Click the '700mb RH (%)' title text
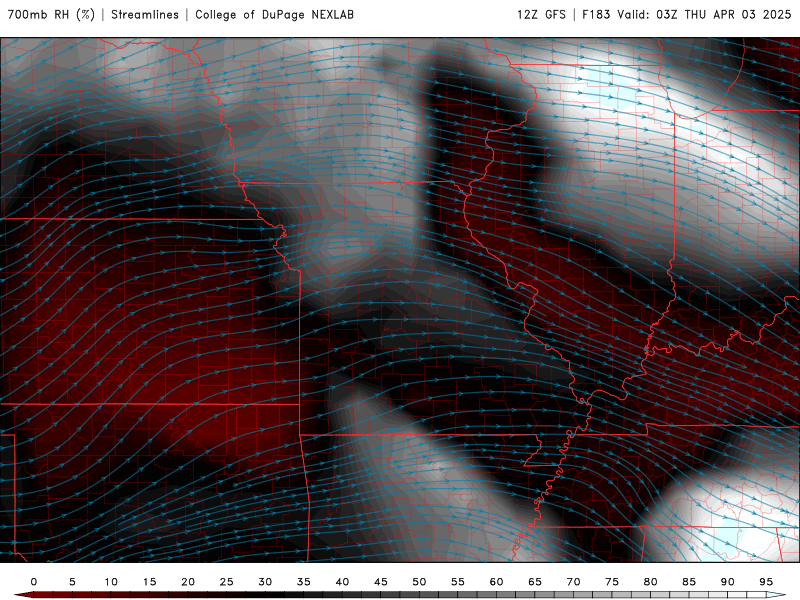The image size is (800, 600). point(51,15)
